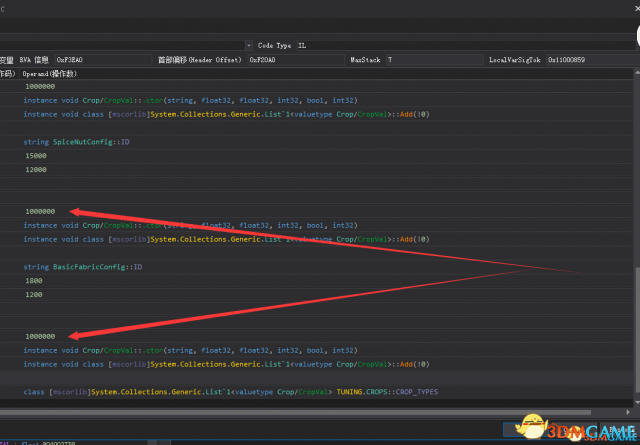Click the horizontal scrollbar thumb
The image size is (640, 445).
coord(295,412)
